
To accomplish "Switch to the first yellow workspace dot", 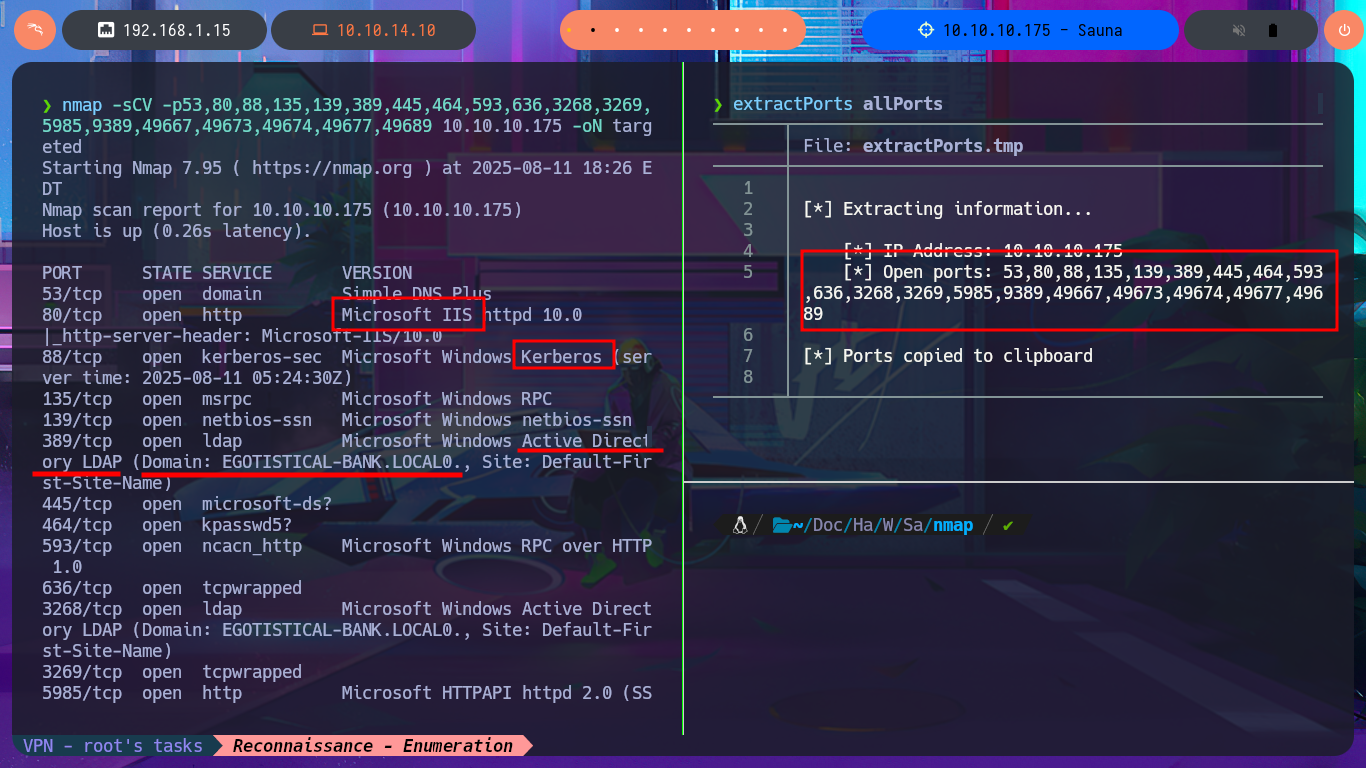I will coord(569,30).
